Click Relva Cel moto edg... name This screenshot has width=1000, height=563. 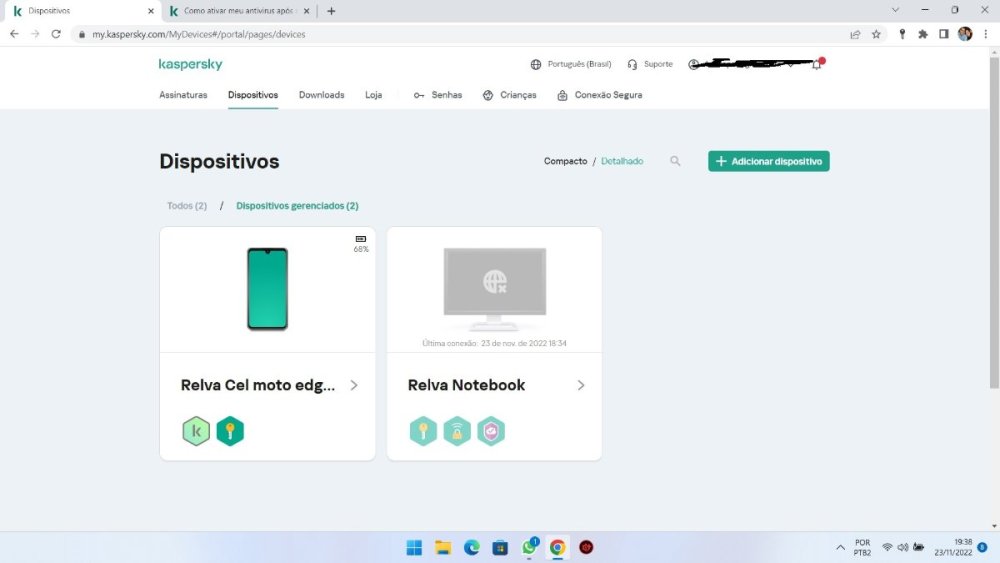(258, 385)
